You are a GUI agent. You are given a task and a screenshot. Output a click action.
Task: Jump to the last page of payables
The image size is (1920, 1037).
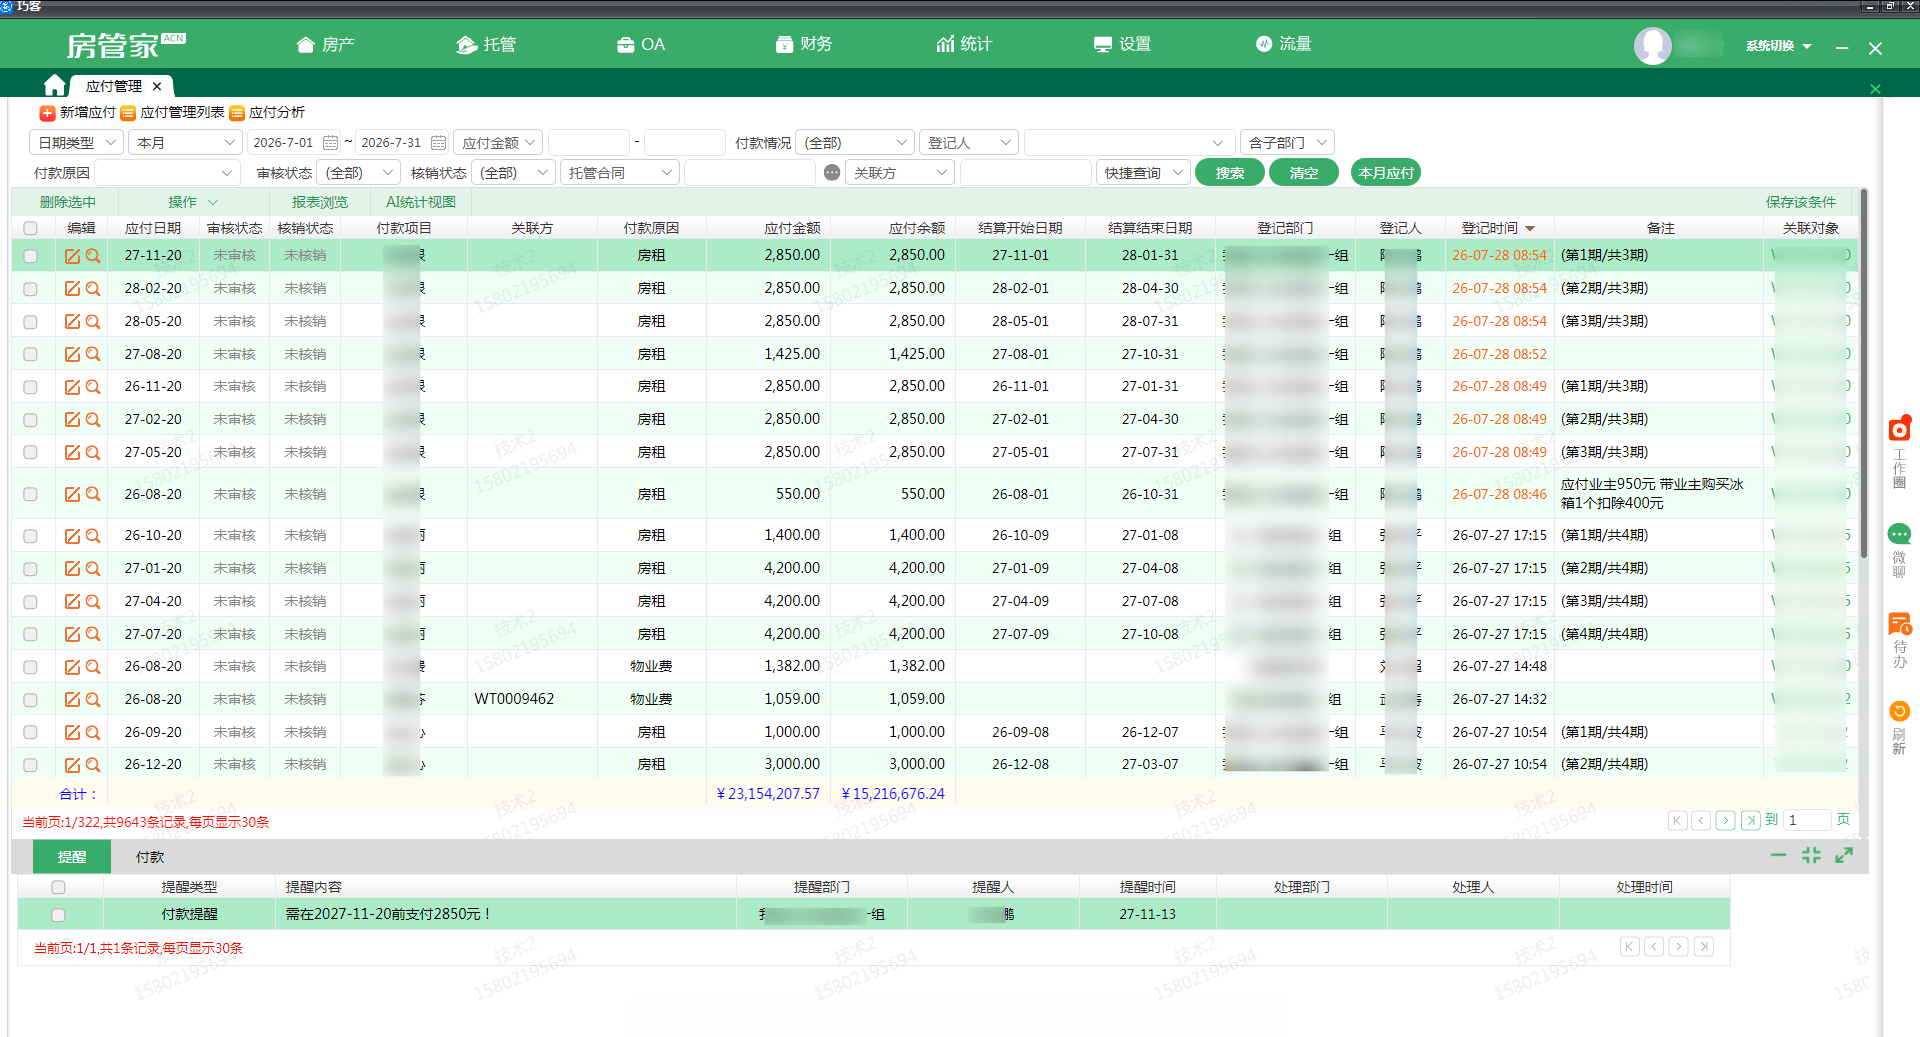1750,821
